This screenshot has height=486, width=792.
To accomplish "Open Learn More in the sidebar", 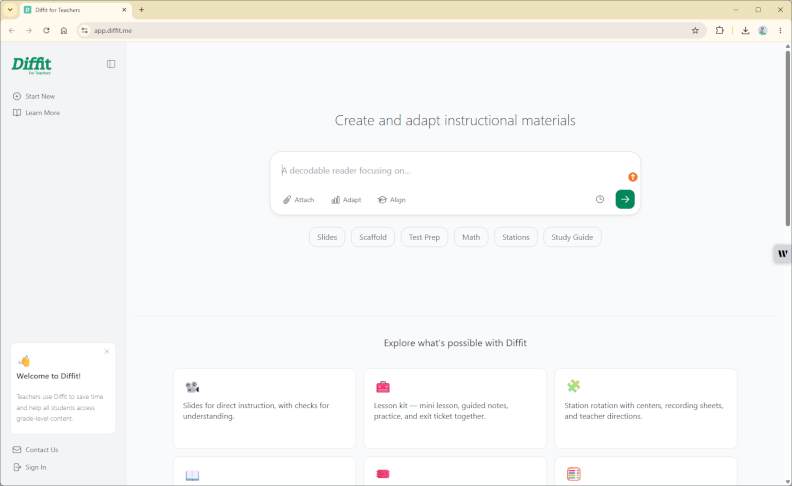I will 36,113.
